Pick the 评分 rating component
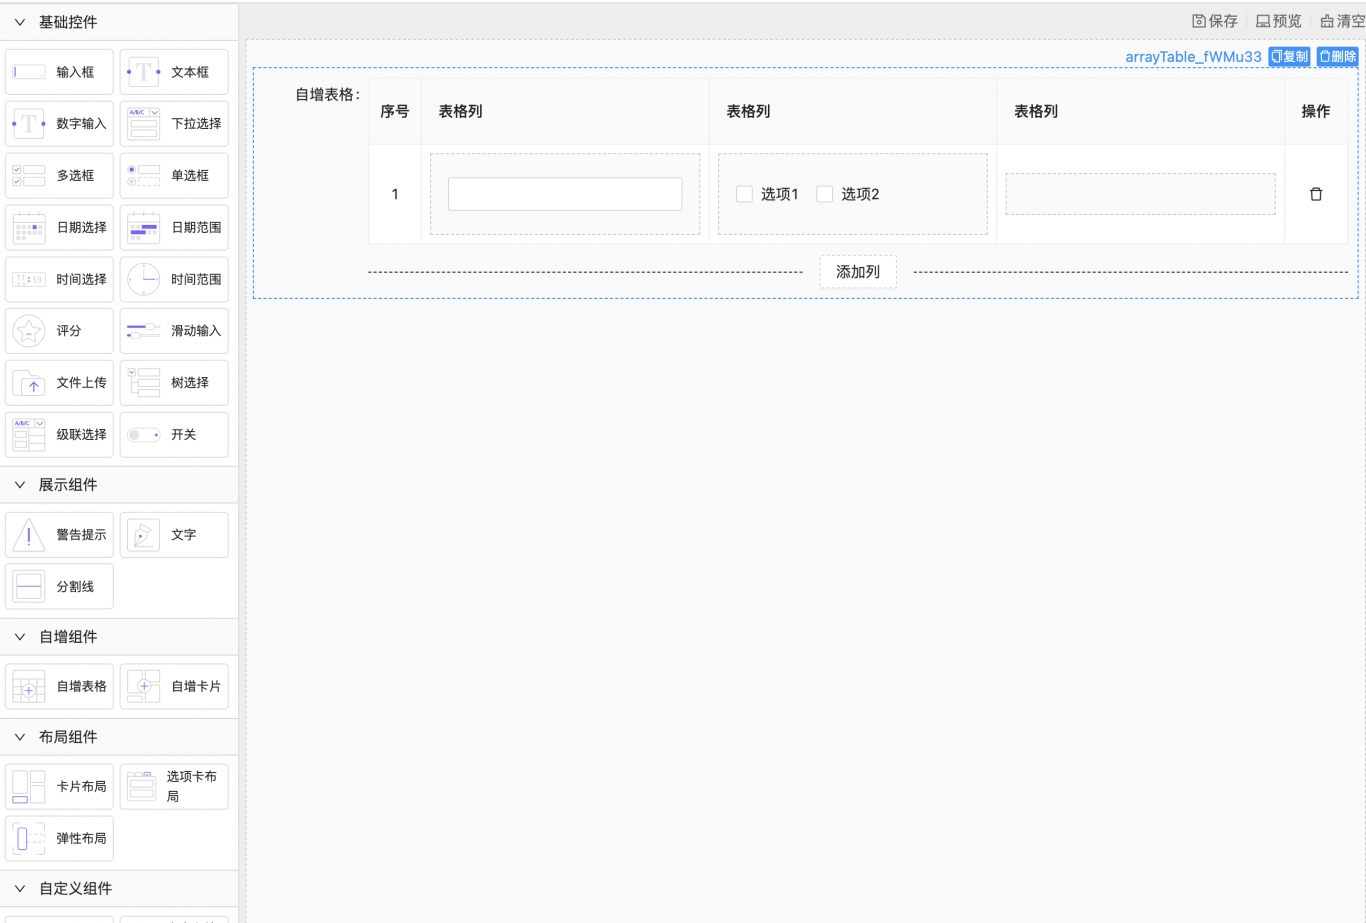The width and height of the screenshot is (1366, 923). [x=59, y=331]
